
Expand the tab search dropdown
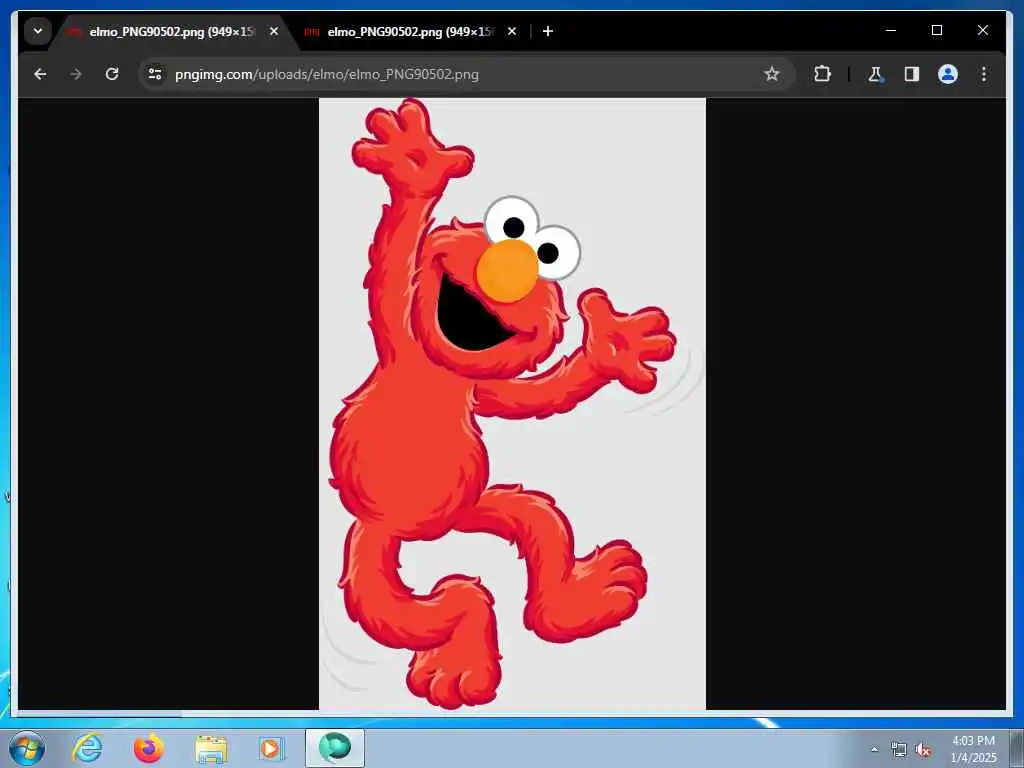tap(38, 31)
